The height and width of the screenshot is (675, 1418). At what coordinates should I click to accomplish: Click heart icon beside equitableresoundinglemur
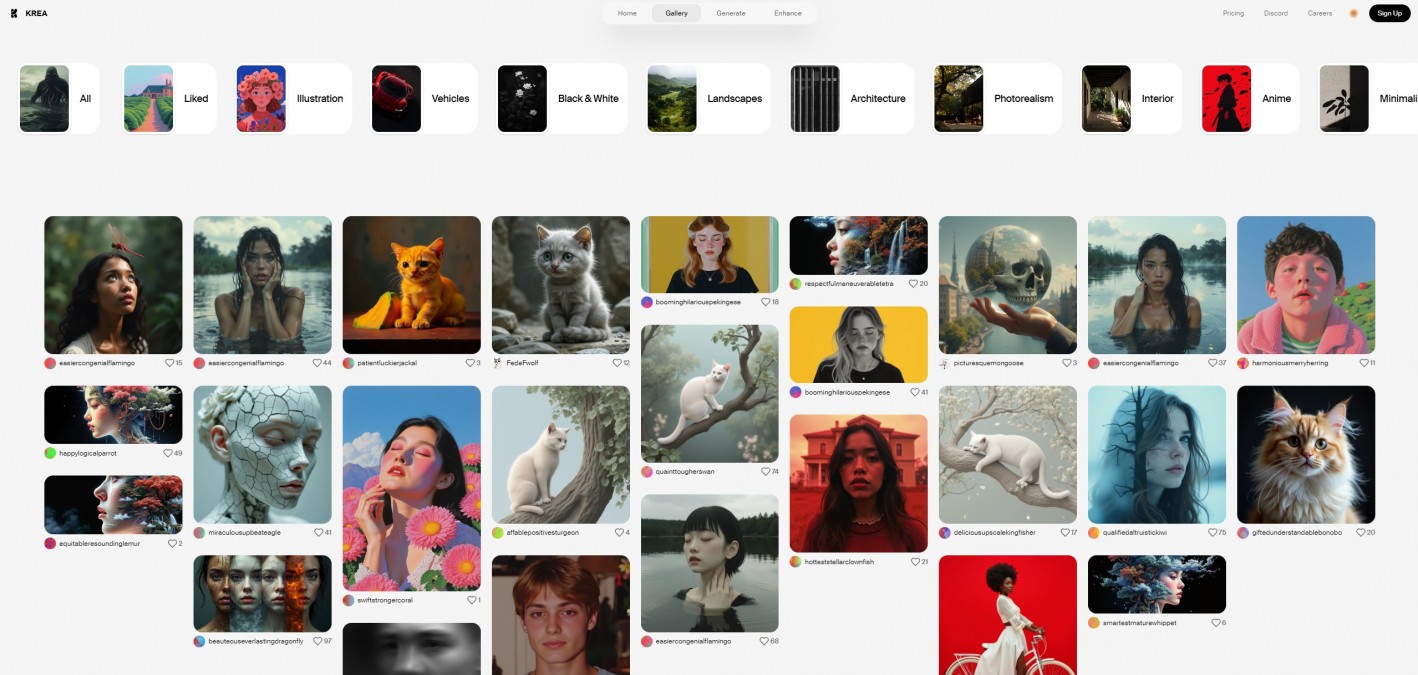[172, 543]
